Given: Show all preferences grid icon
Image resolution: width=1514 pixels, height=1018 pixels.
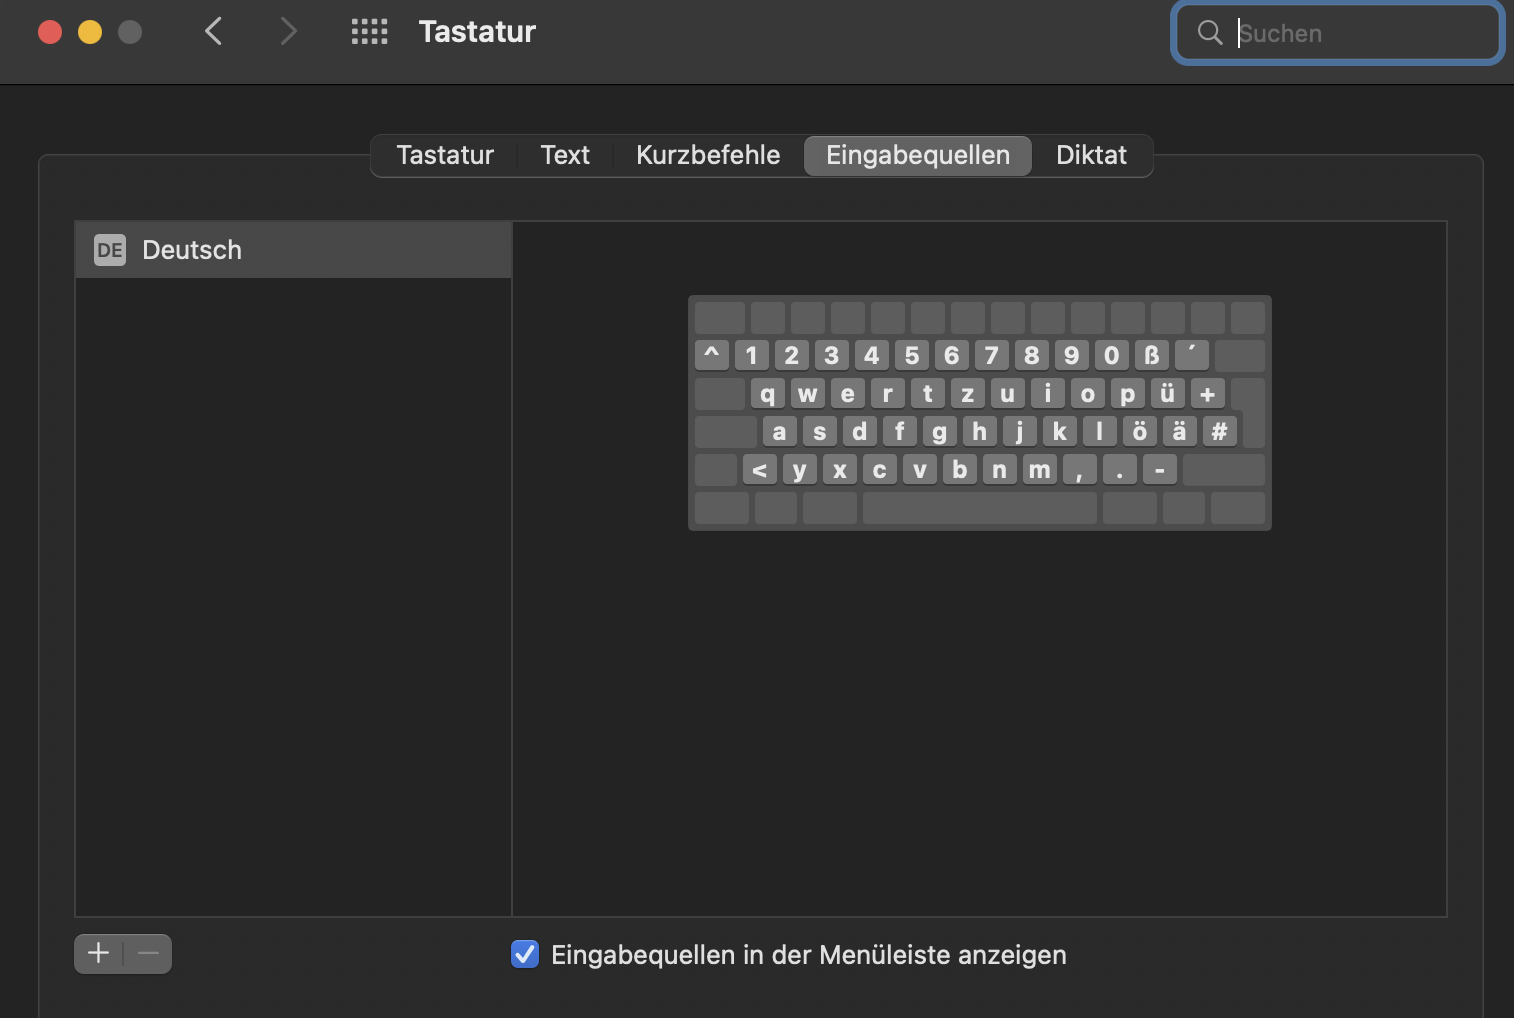Looking at the screenshot, I should coord(369,31).
